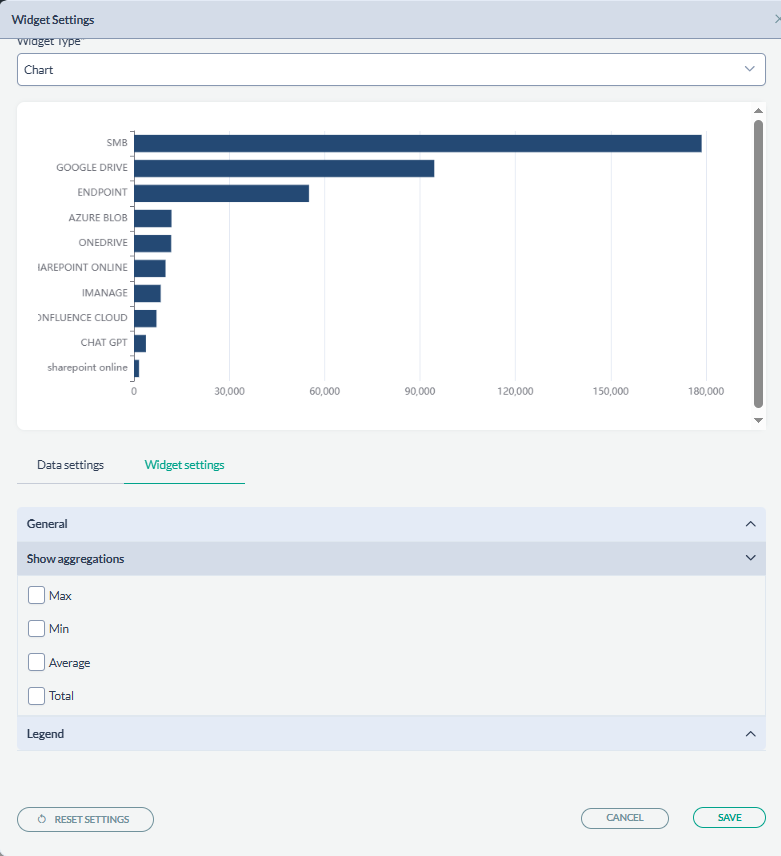Save the widget settings

(x=729, y=818)
